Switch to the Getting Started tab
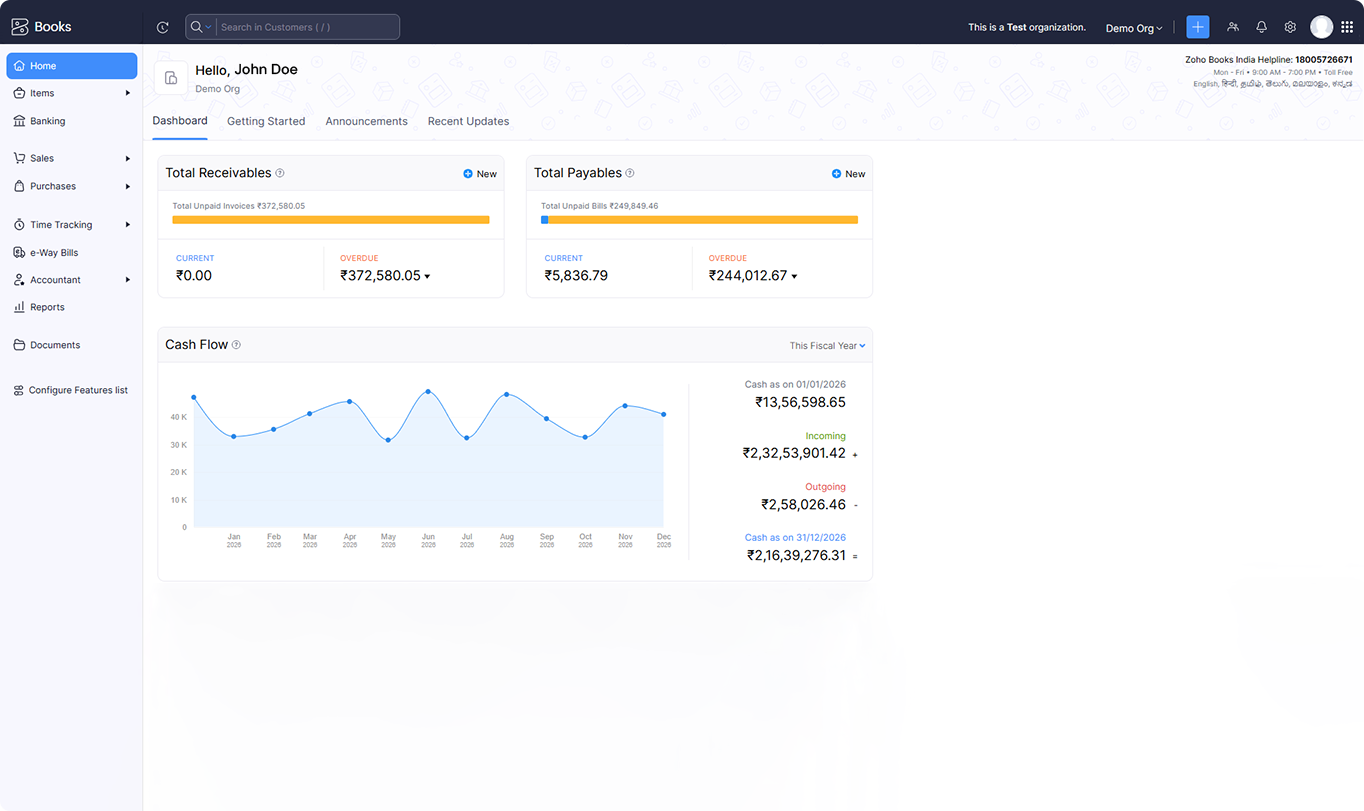The width and height of the screenshot is (1364, 811). 266,121
